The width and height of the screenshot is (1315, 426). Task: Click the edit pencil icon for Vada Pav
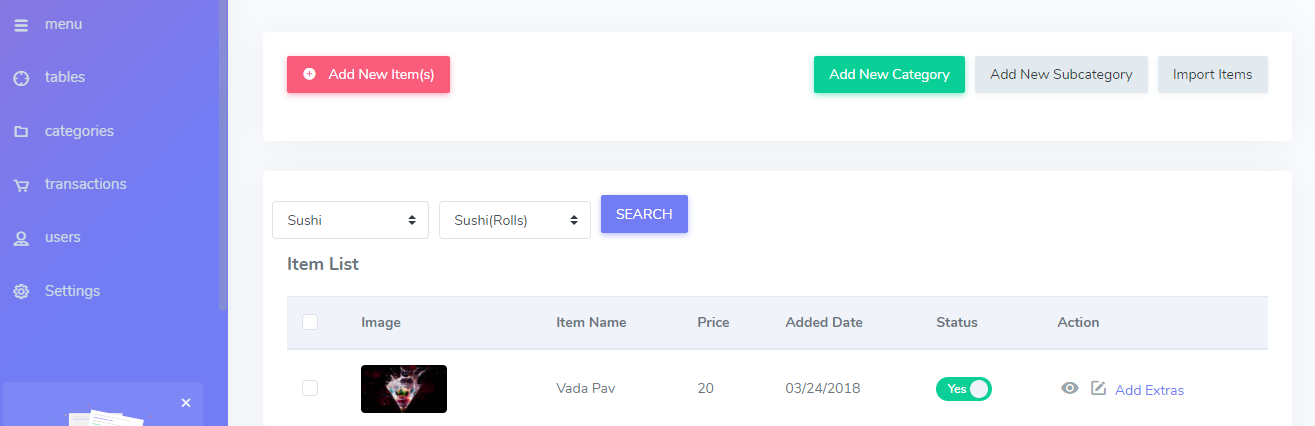tap(1098, 388)
